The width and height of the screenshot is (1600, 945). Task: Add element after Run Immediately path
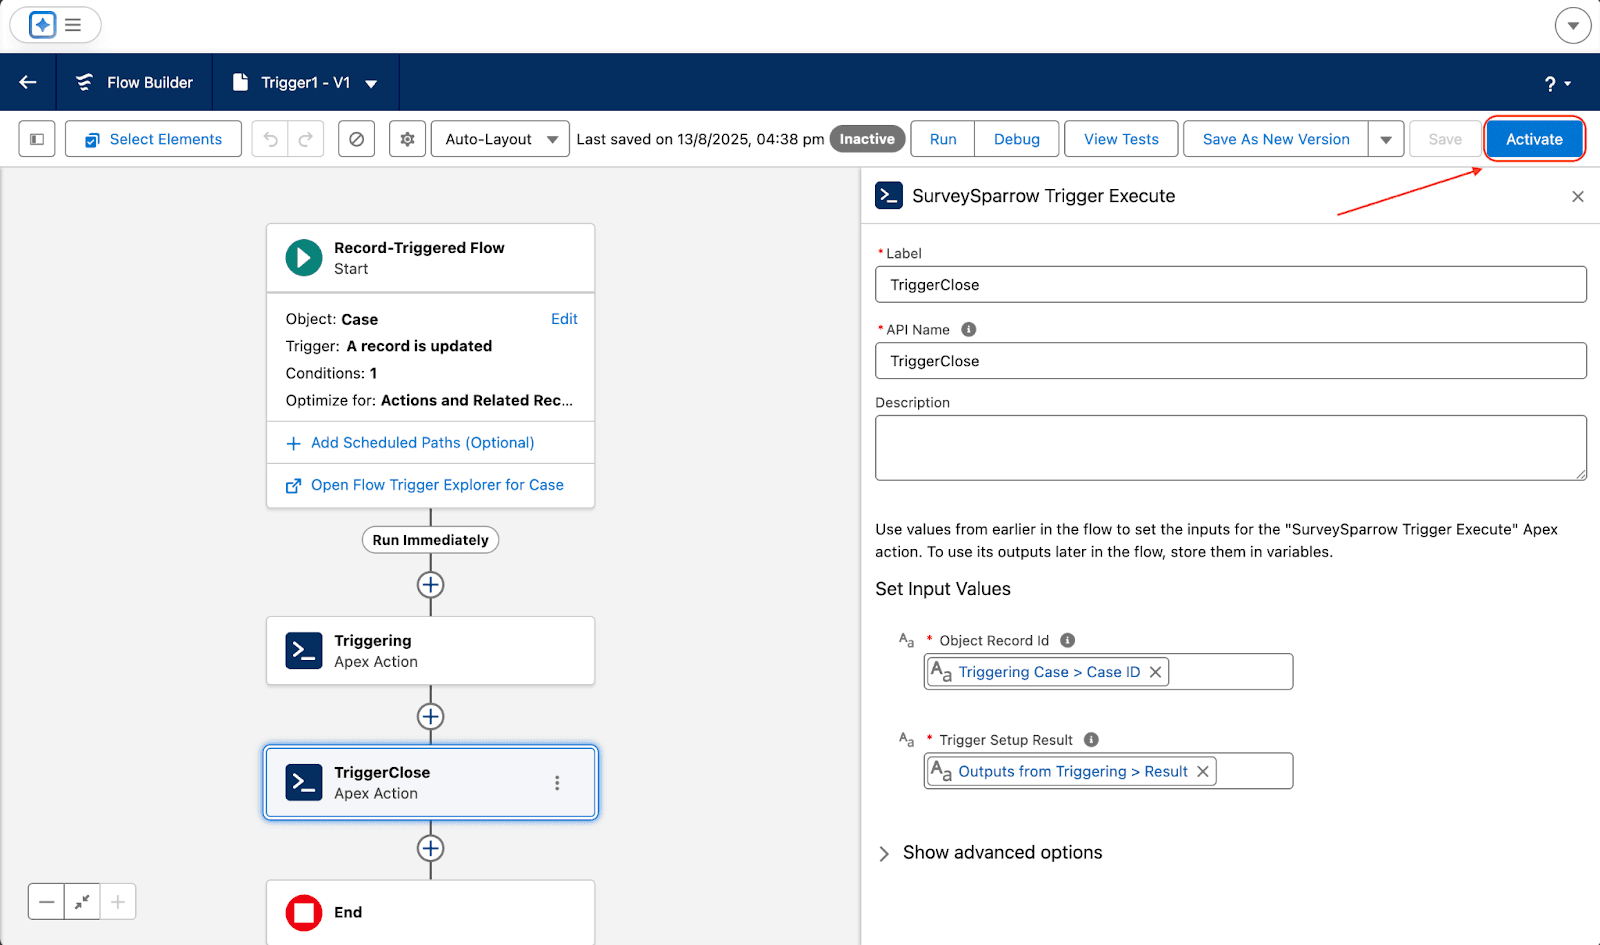[430, 585]
